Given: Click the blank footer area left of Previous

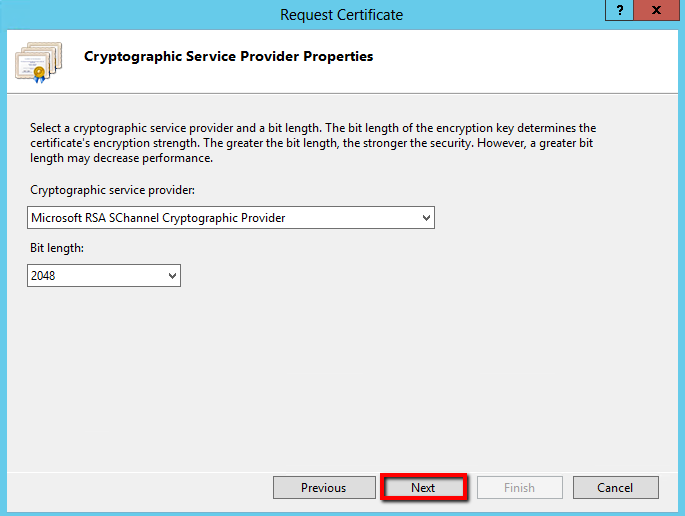Looking at the screenshot, I should click(x=140, y=488).
